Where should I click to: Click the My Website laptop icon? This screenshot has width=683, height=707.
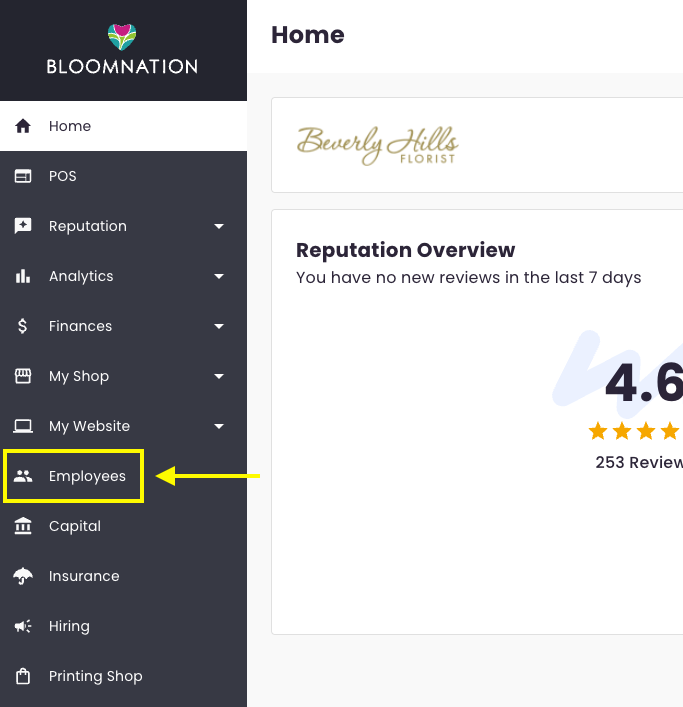coord(23,426)
